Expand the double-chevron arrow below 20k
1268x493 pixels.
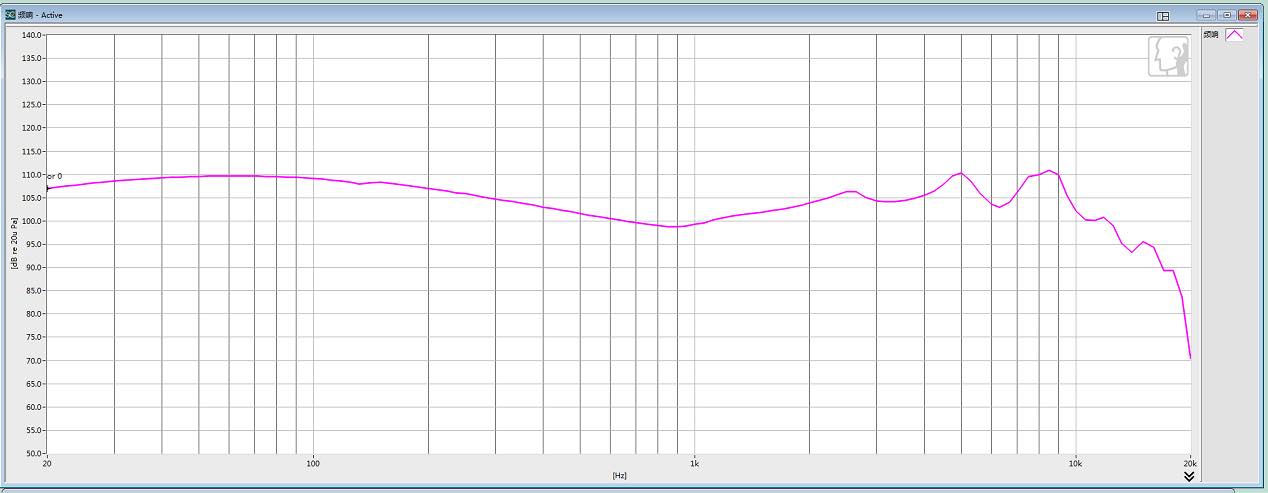point(1189,477)
